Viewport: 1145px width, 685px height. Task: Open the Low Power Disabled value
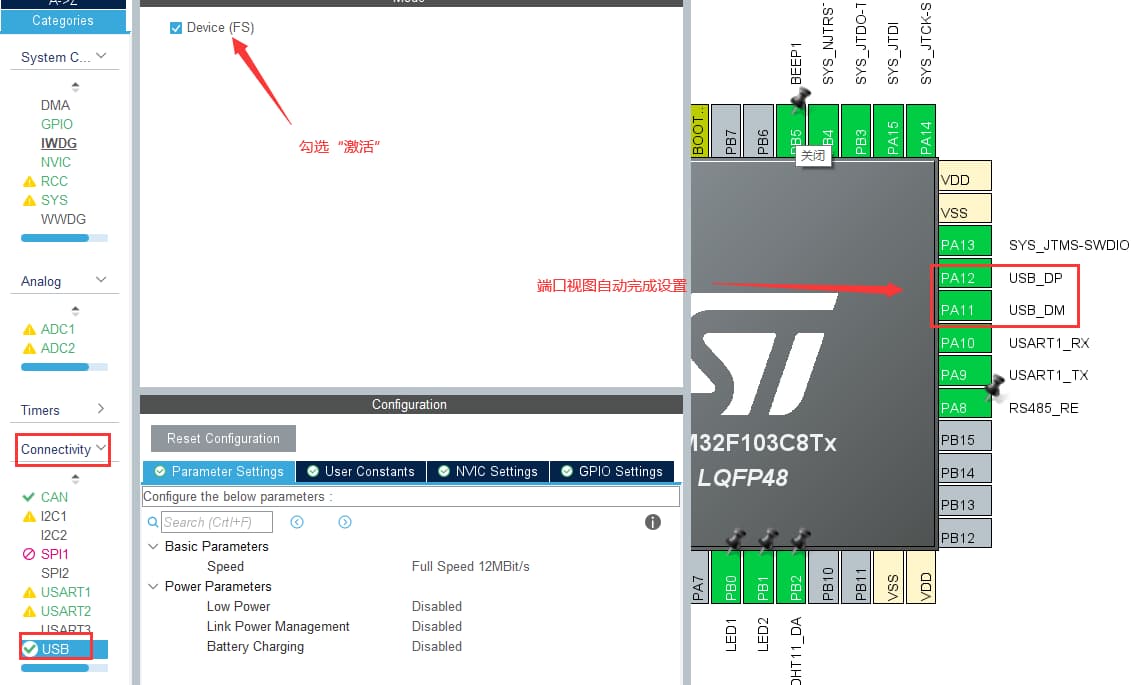[437, 607]
